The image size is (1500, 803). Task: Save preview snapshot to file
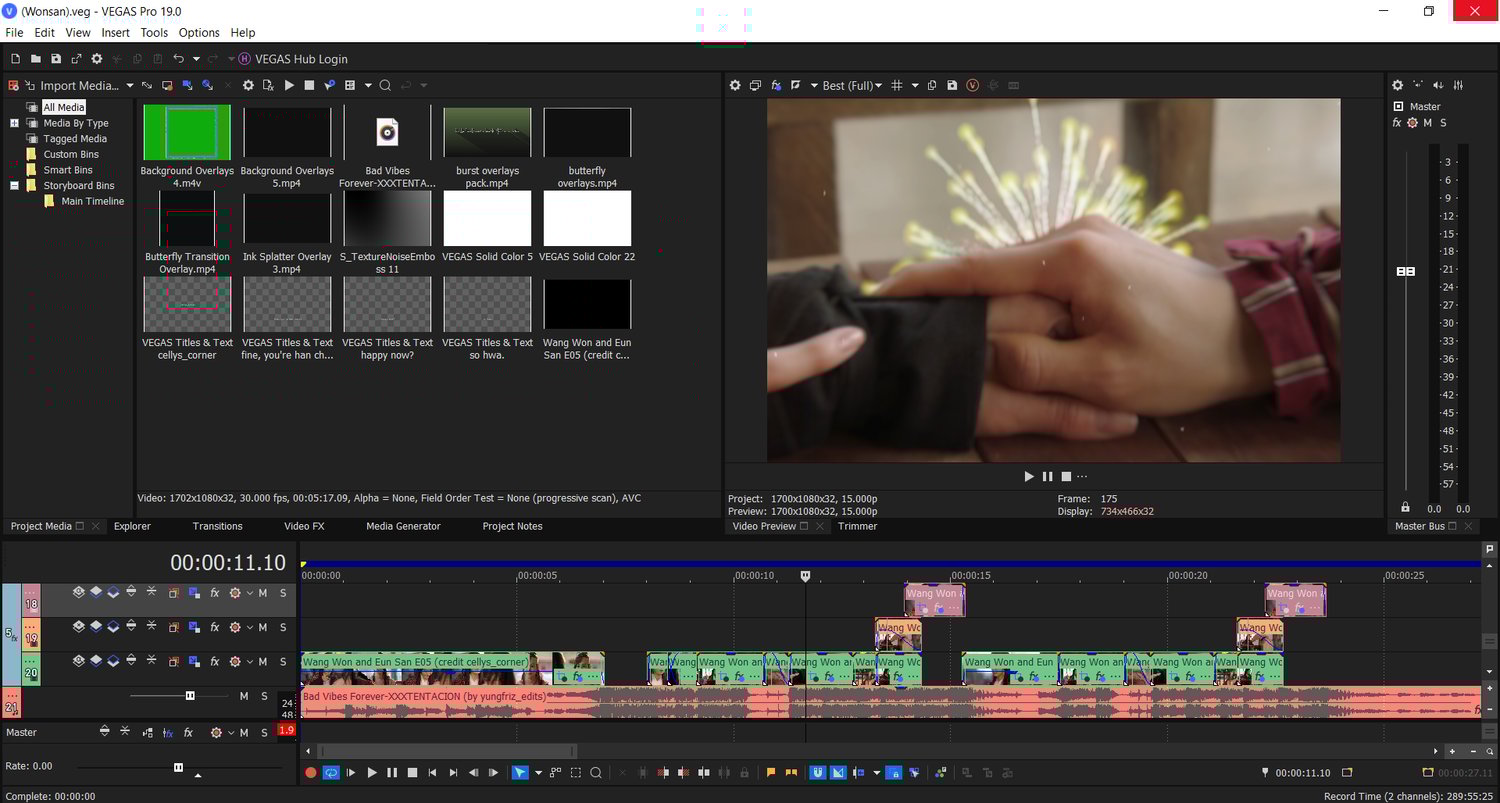pyautogui.click(x=952, y=86)
